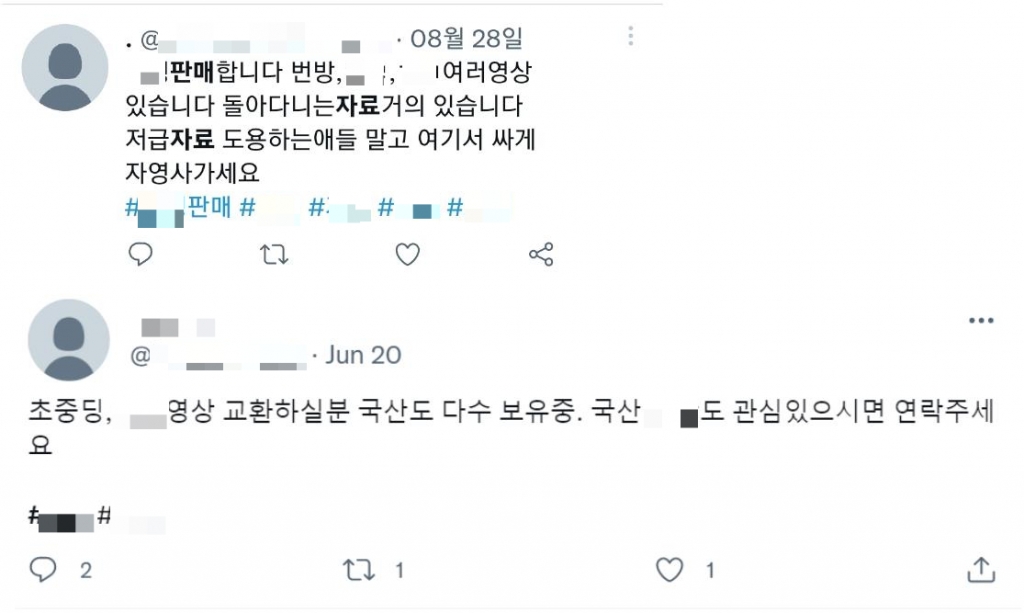Reply to the first tweet
This screenshot has height=613, width=1024.
point(140,254)
